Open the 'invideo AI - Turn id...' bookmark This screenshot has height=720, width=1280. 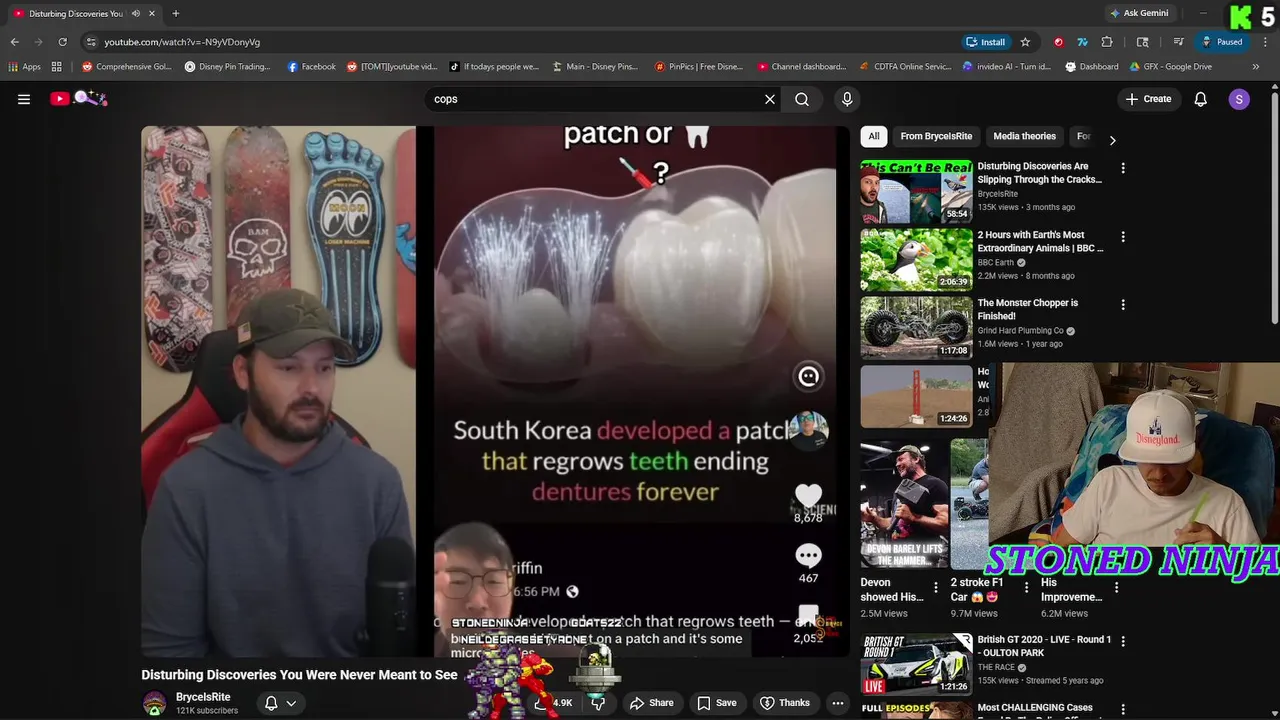coord(1006,67)
